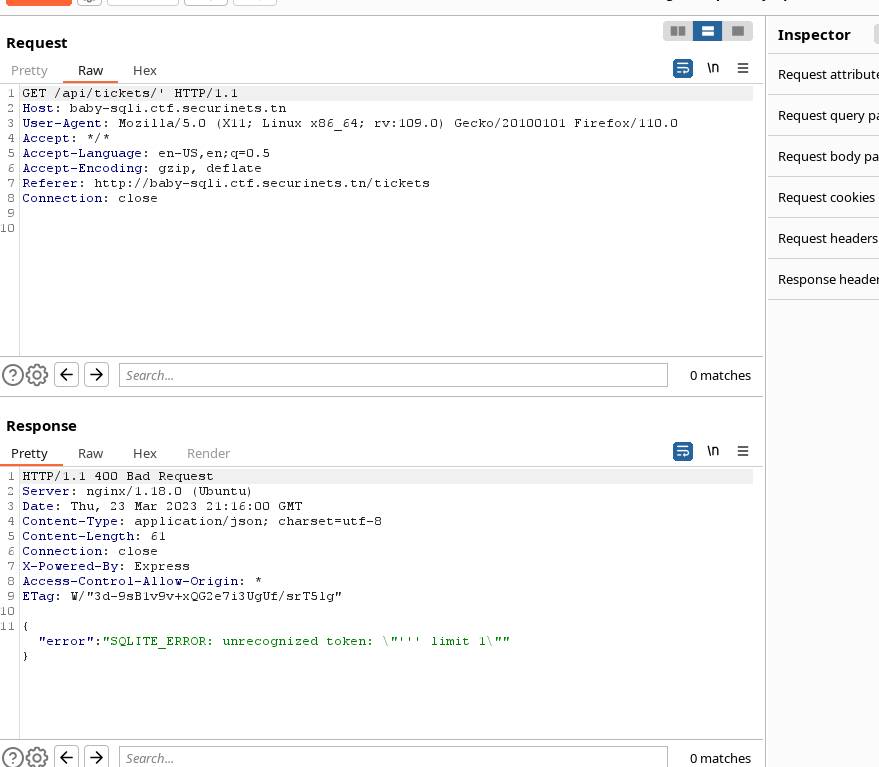Open the Request panel options menu

743,68
